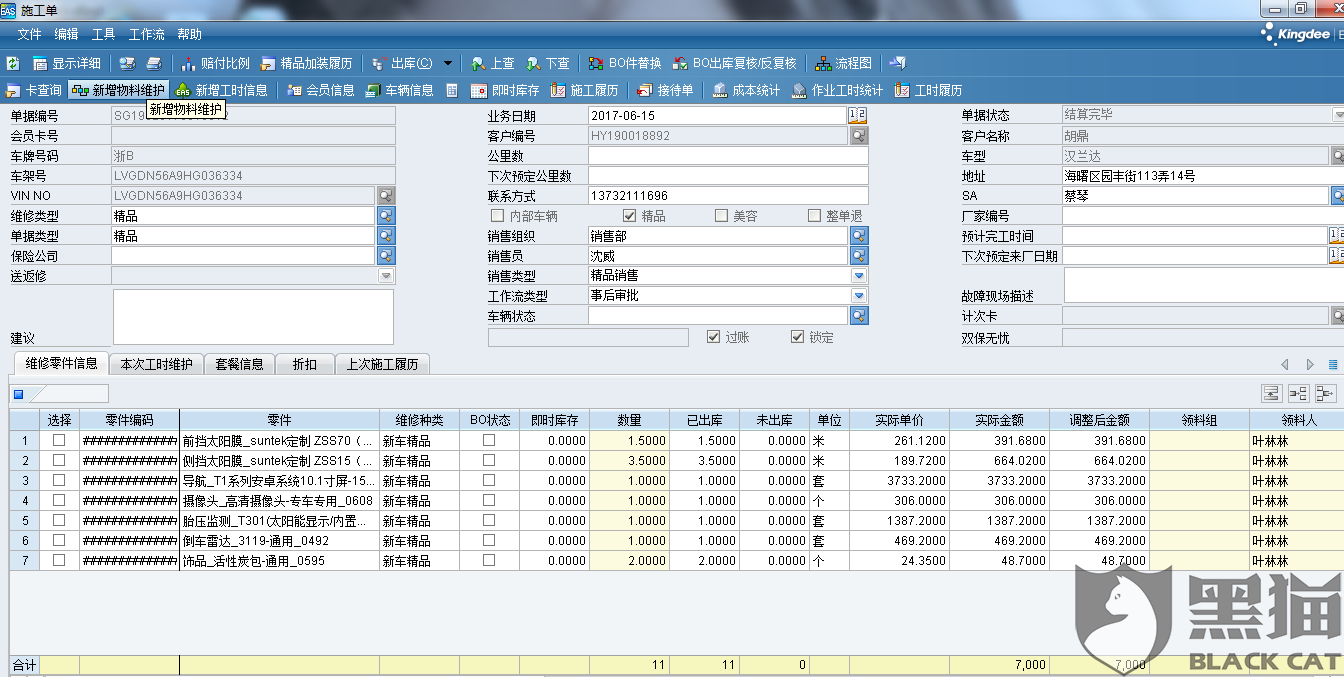This screenshot has height=677, width=1344.
Task: Switch to the 套餐信息 tab
Action: click(240, 364)
